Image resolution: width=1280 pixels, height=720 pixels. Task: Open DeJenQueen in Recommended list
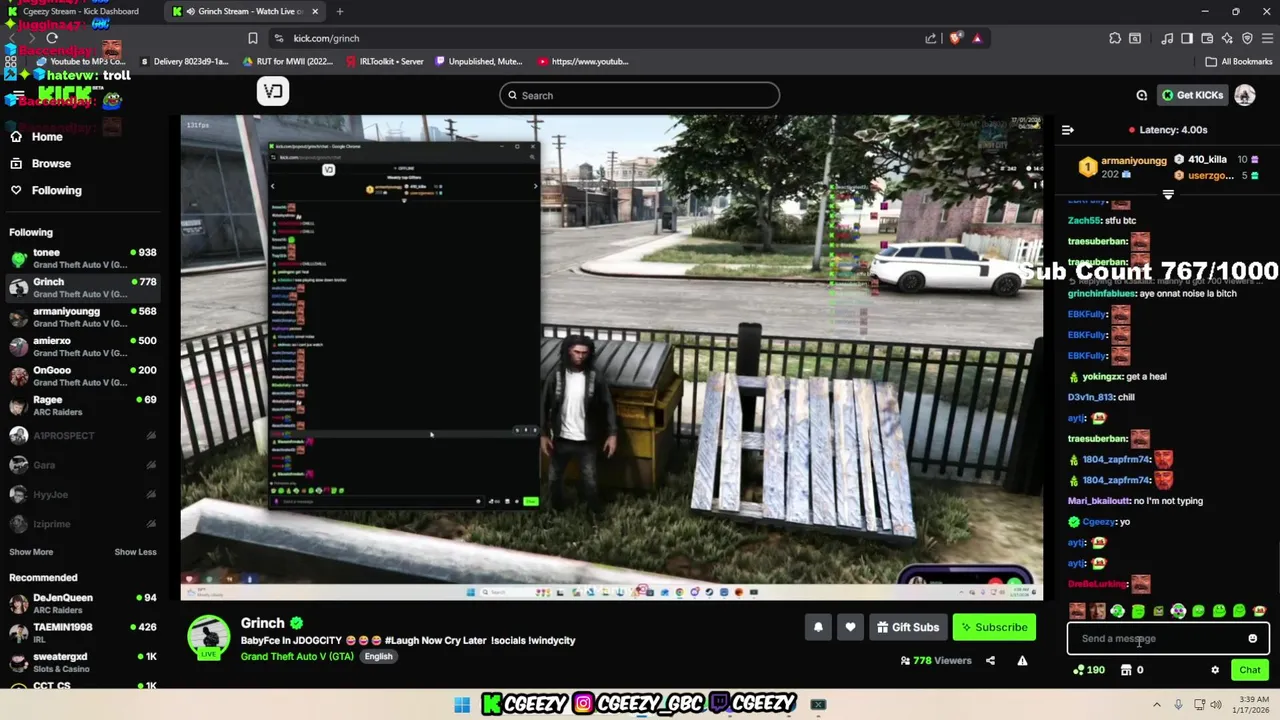[82, 603]
